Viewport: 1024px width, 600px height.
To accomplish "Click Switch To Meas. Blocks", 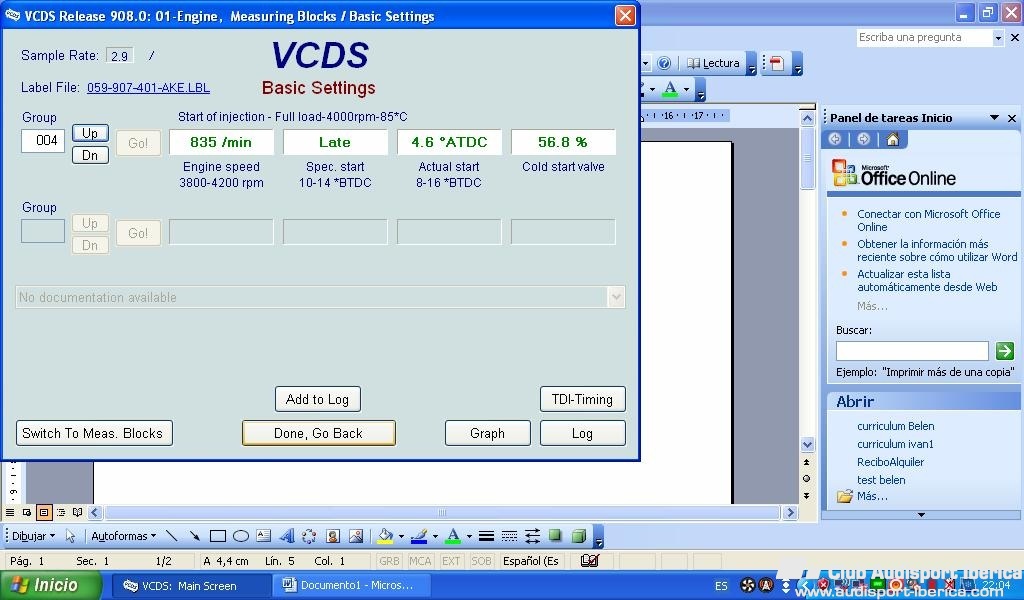I will (x=94, y=433).
